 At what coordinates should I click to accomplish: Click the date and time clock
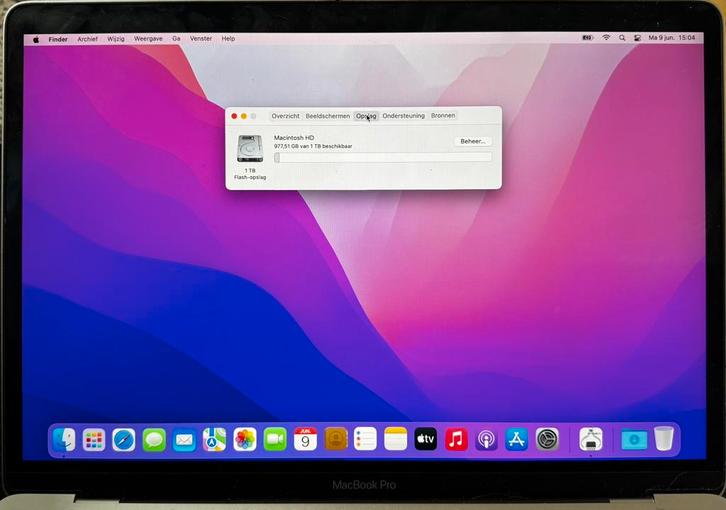coord(672,38)
